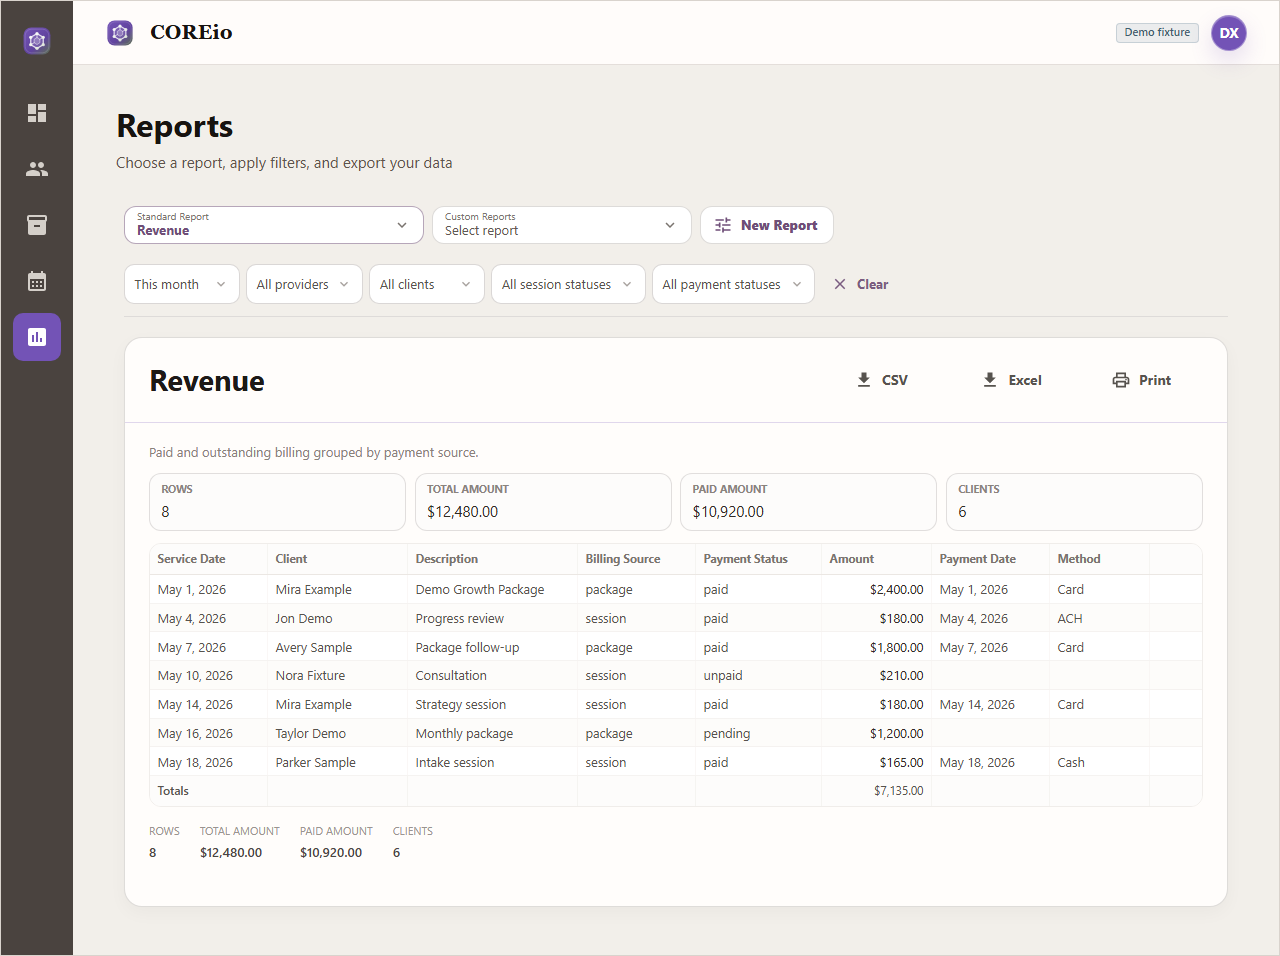Open the Calendar sidebar icon
This screenshot has width=1280, height=956.
[37, 281]
